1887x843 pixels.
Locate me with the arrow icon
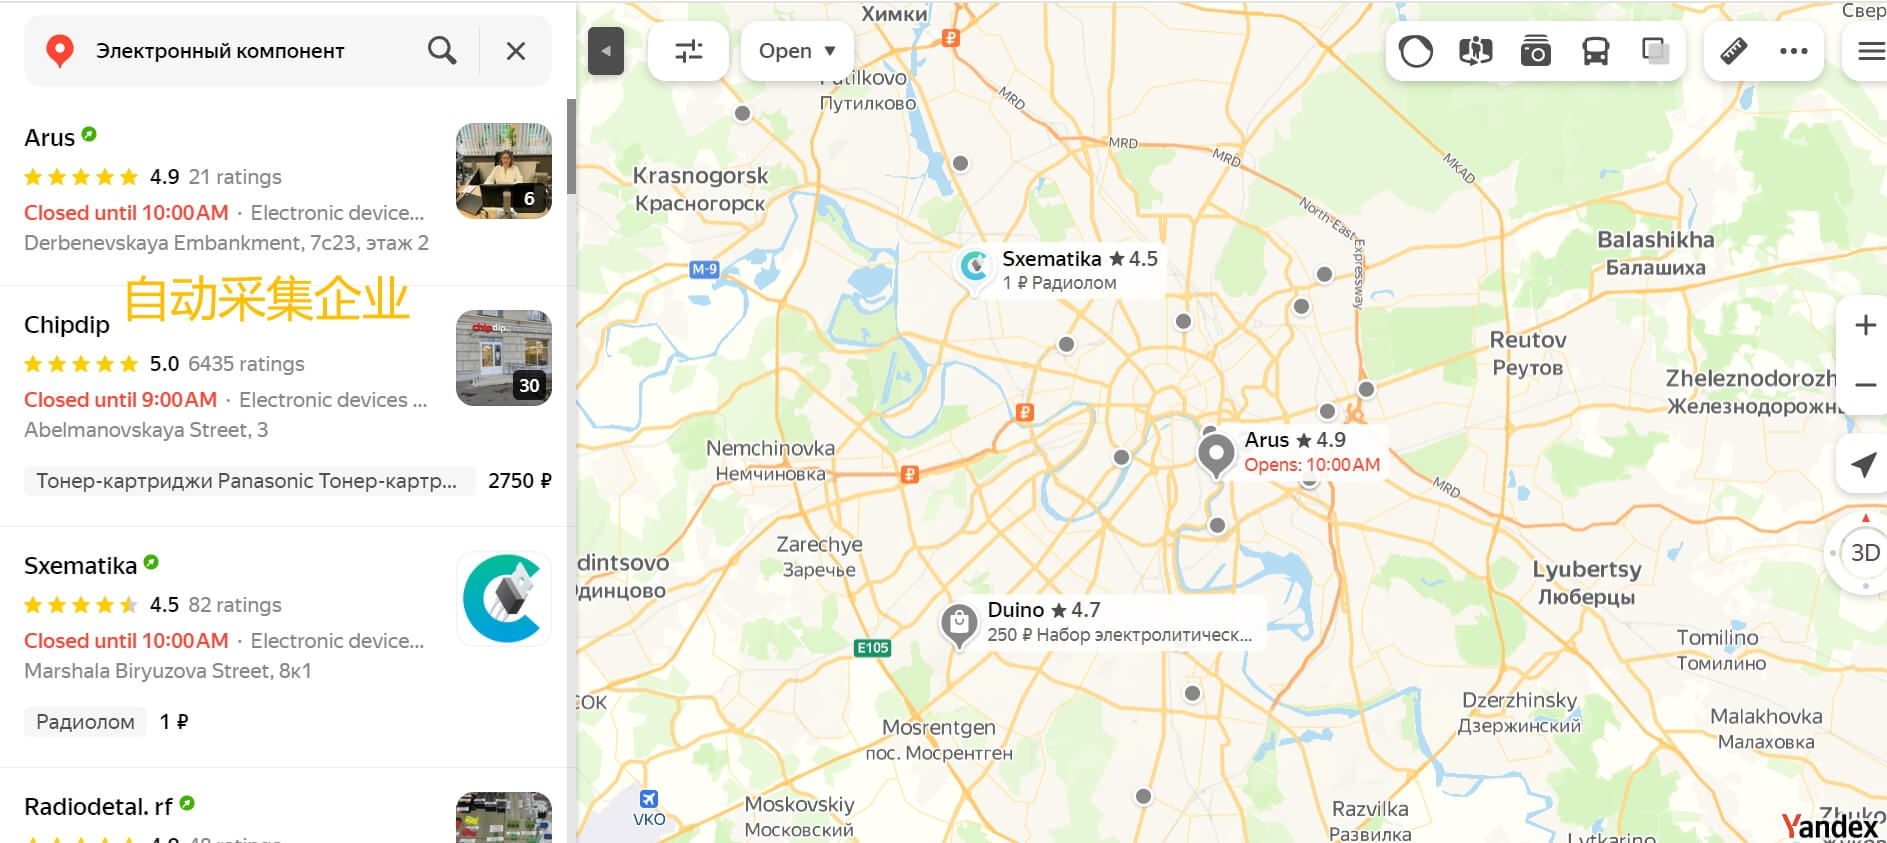[1864, 464]
